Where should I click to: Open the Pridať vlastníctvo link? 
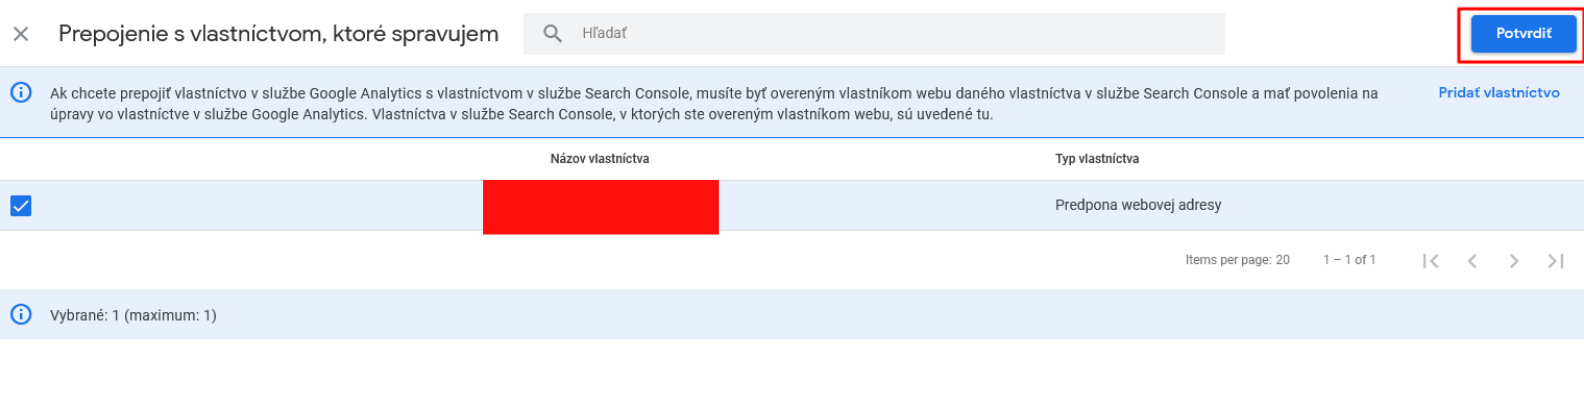1498,92
